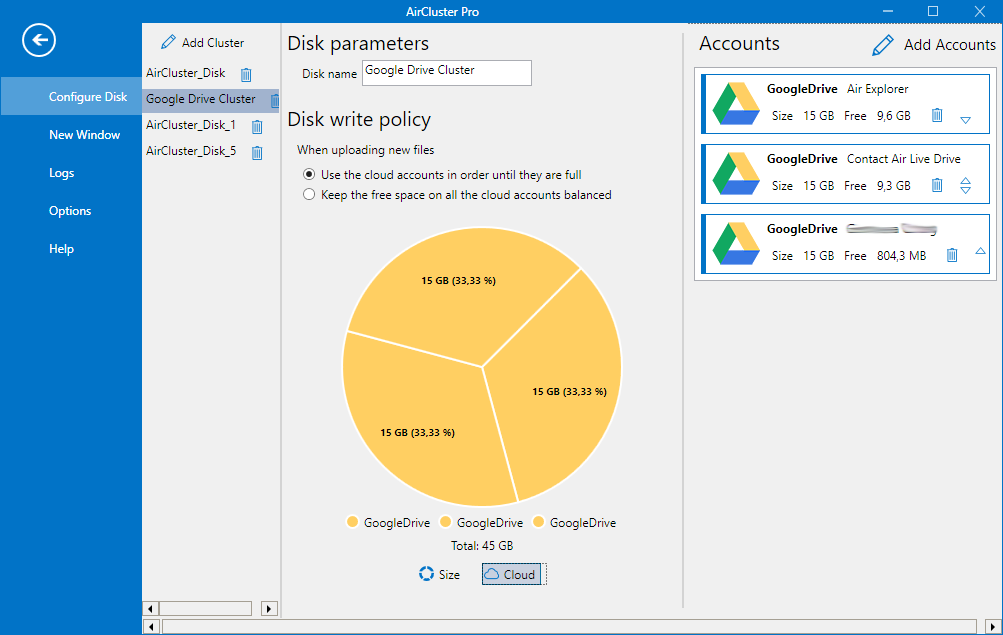
Task: Select AirCluster_Disk_5 in cluster list
Action: [x=191, y=151]
